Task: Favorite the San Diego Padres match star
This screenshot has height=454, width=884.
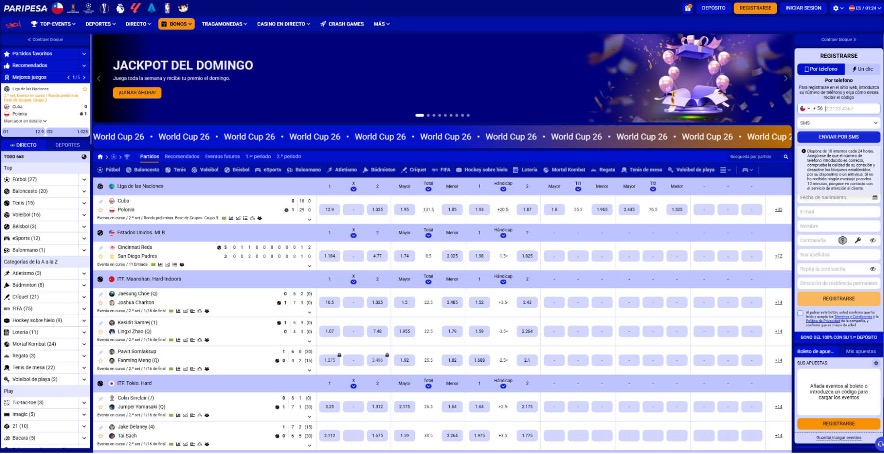Action: tap(101, 256)
